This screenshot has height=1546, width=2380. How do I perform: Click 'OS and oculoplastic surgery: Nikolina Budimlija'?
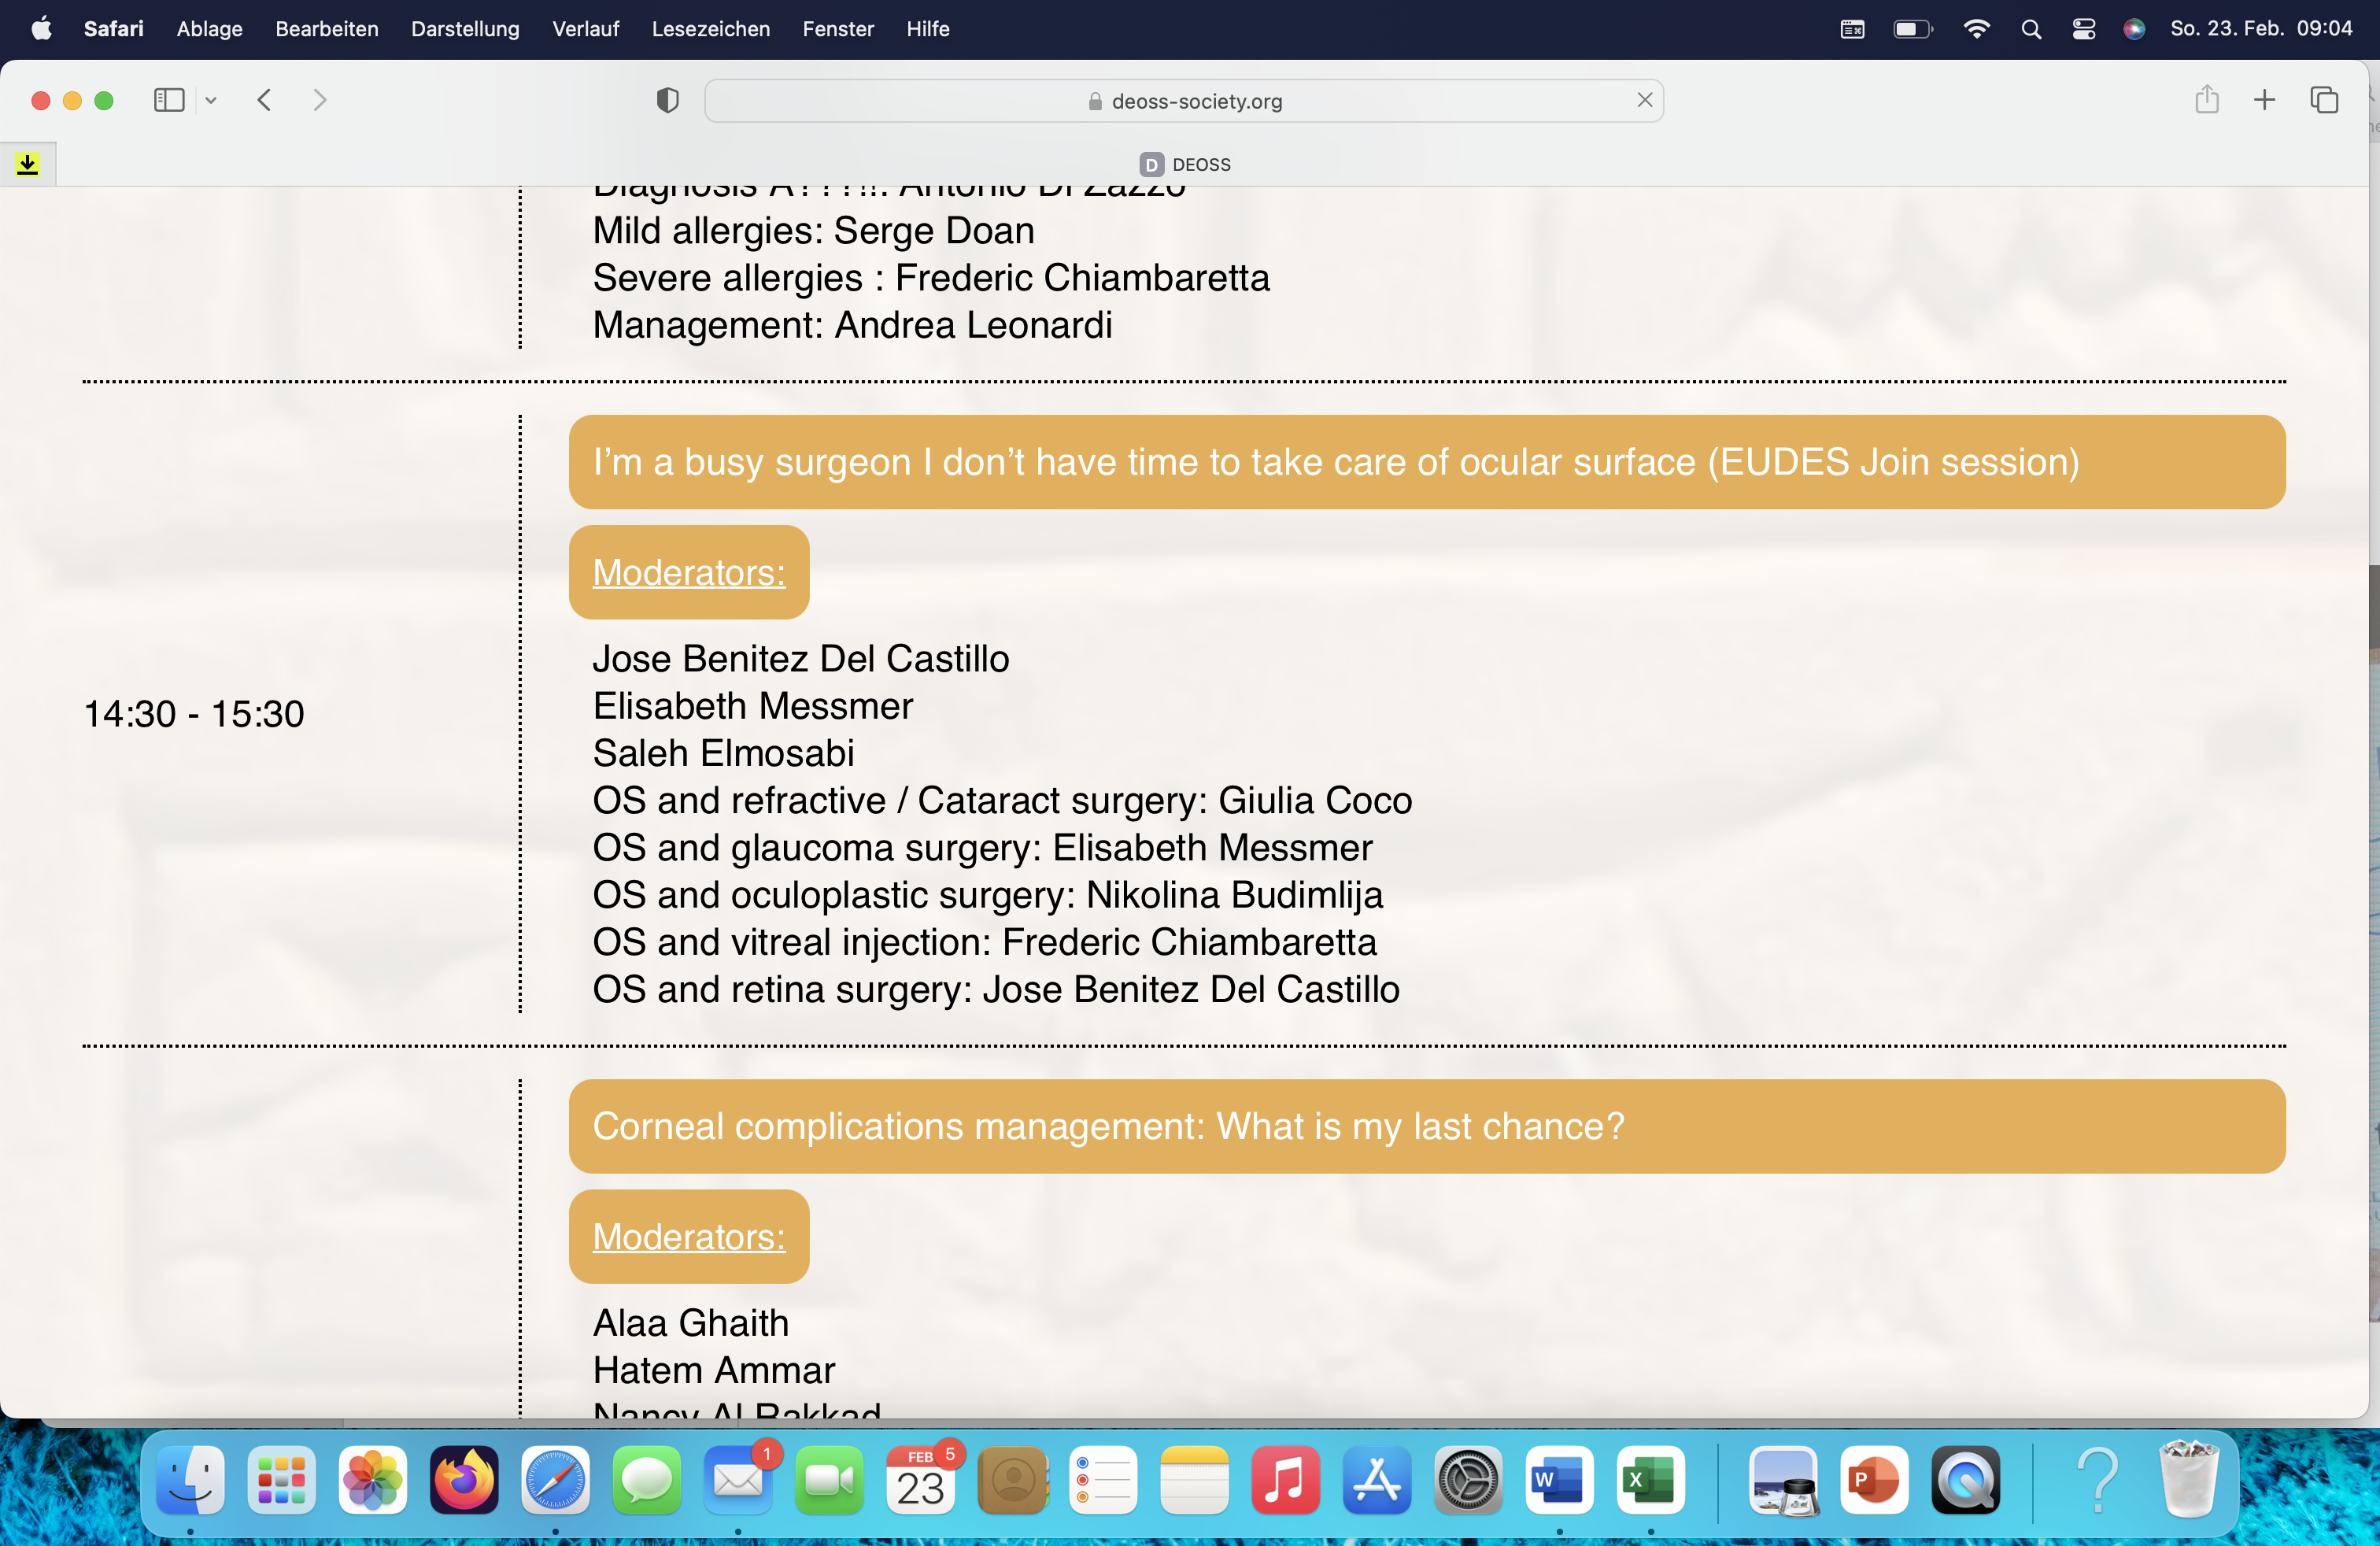(988, 894)
